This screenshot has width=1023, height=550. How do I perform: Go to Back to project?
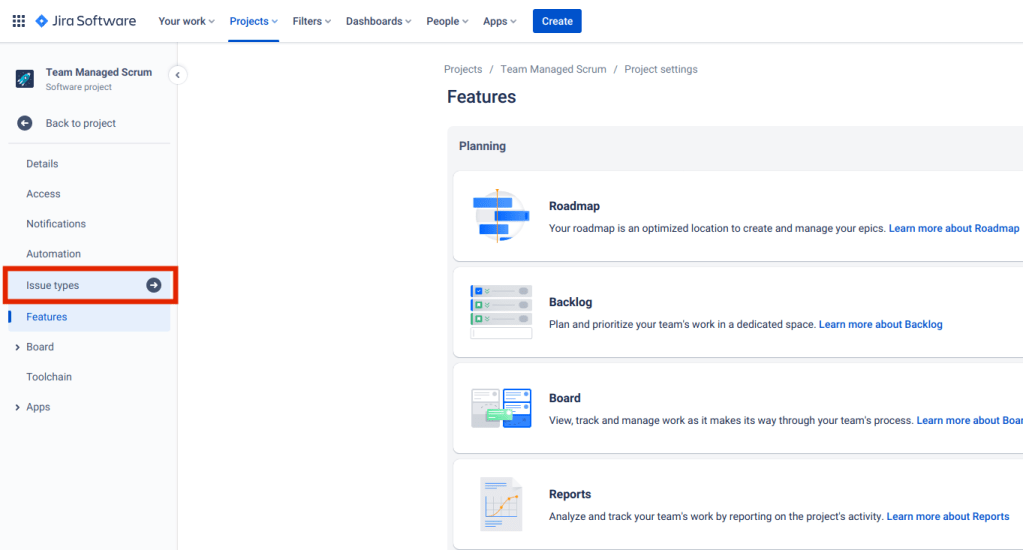[80, 123]
